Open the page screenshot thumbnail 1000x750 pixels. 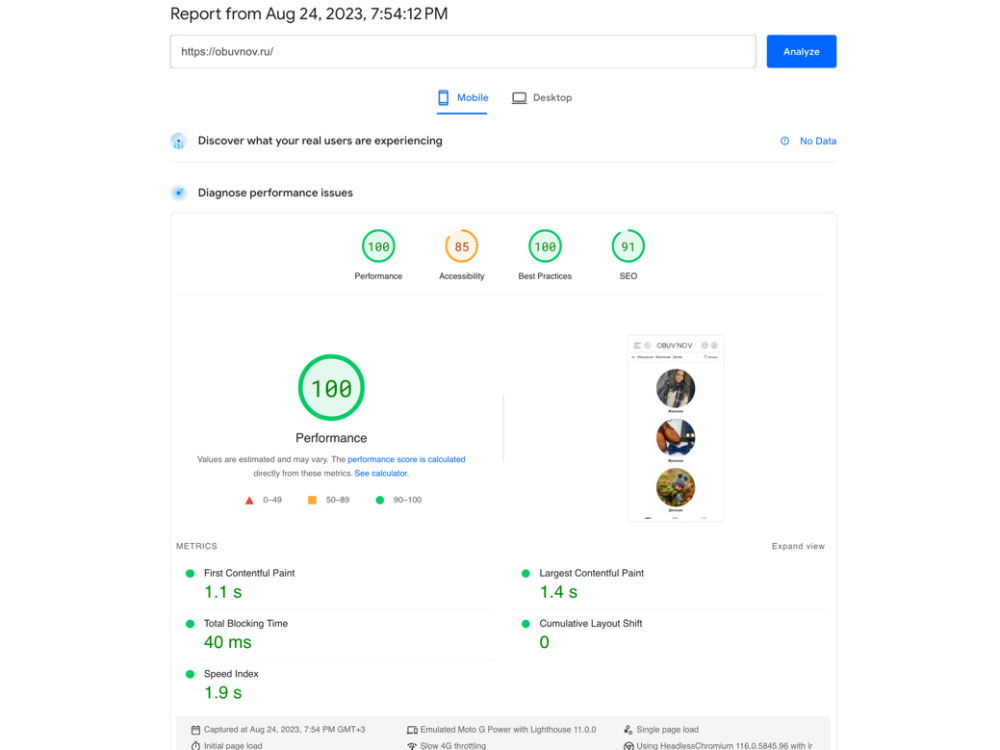(x=675, y=428)
